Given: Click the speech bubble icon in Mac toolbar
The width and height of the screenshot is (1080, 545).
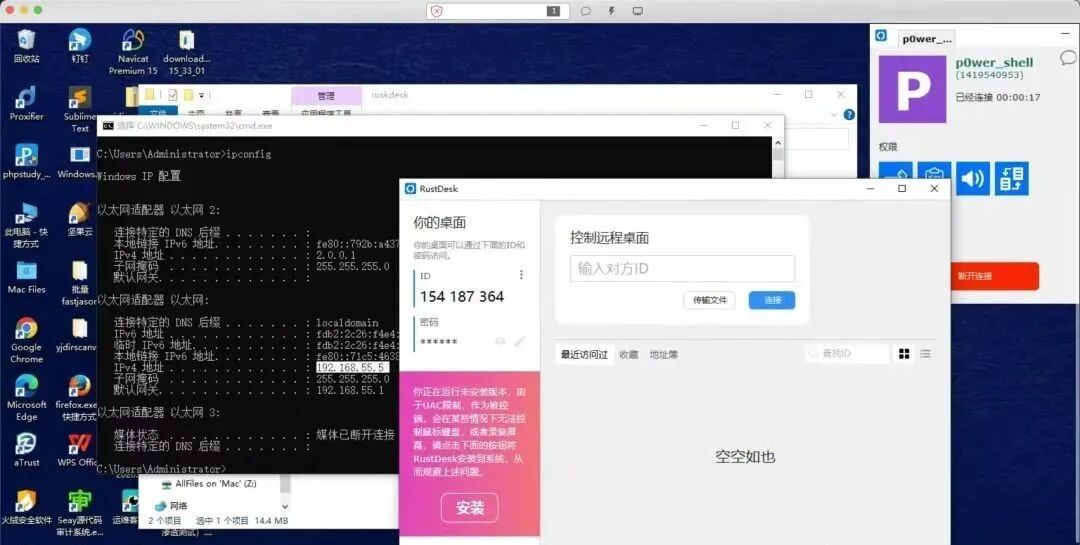Looking at the screenshot, I should point(585,11).
